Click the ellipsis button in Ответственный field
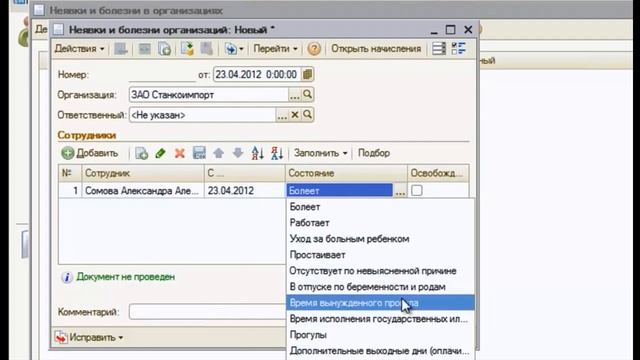 tap(282, 115)
